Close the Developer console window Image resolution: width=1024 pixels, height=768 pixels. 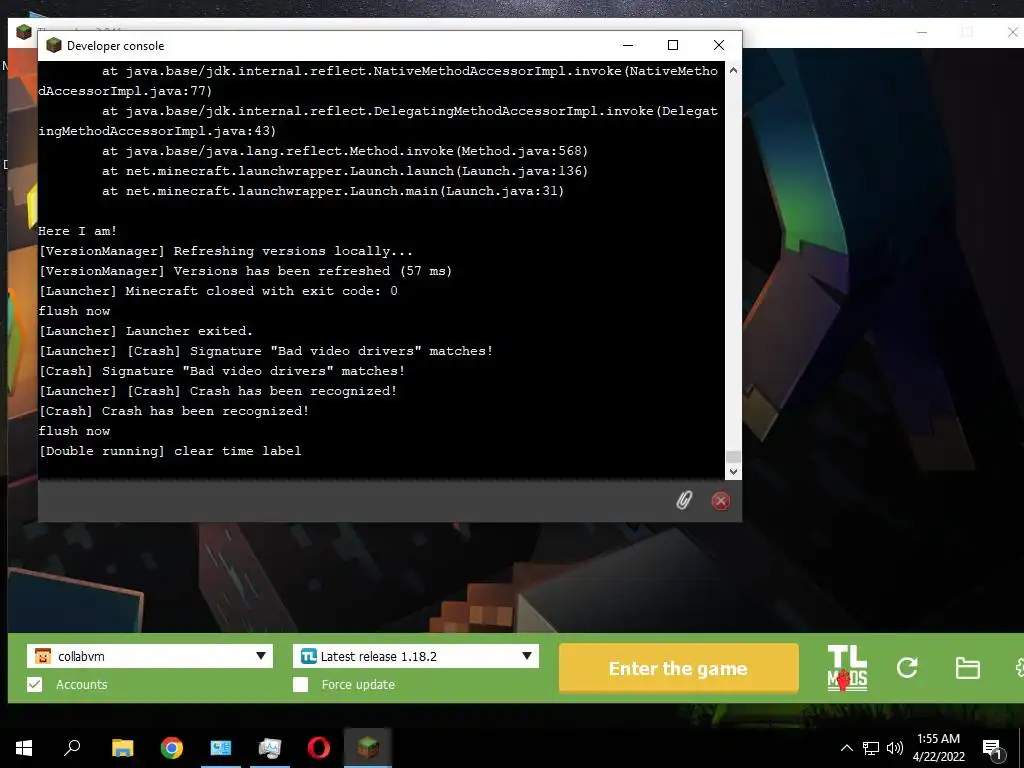718,45
